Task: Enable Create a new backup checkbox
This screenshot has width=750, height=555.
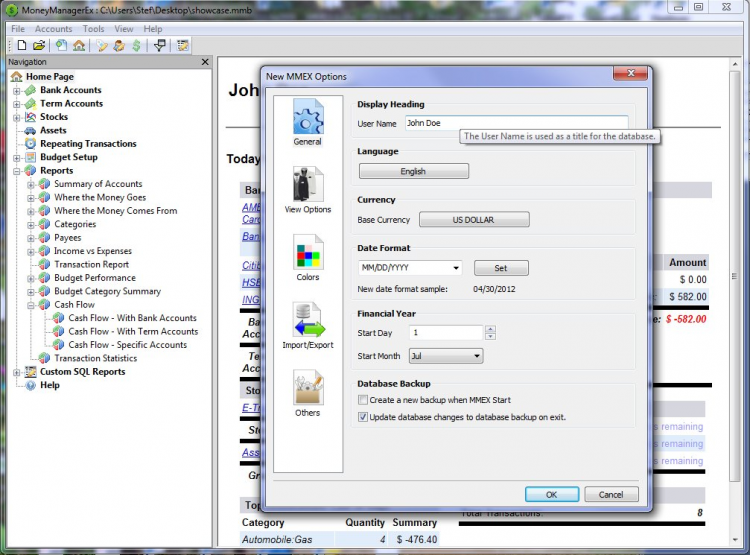Action: click(363, 400)
